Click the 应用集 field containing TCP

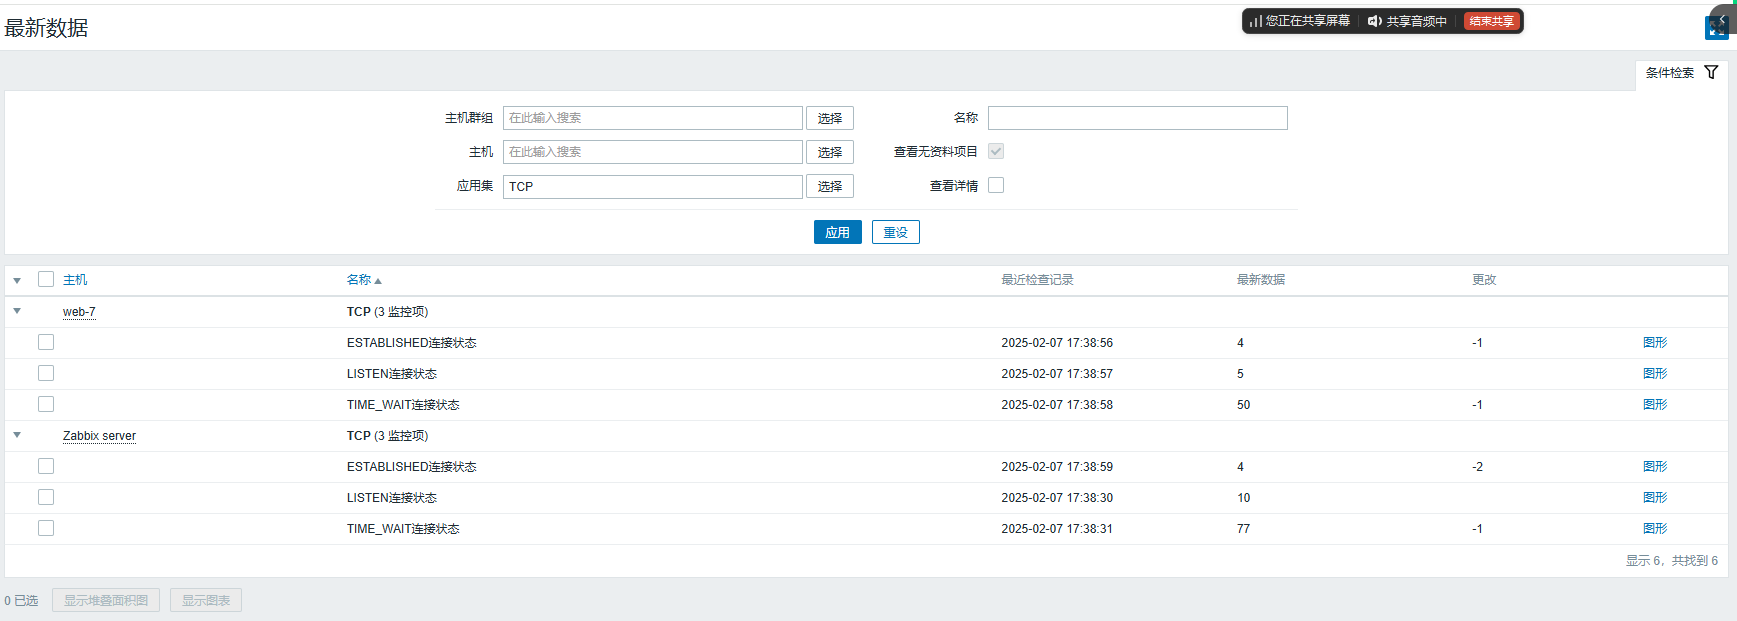653,186
